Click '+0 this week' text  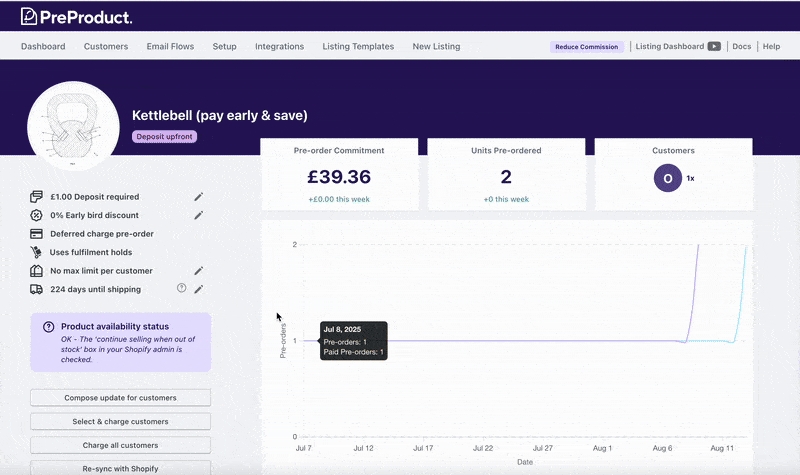pyautogui.click(x=506, y=199)
